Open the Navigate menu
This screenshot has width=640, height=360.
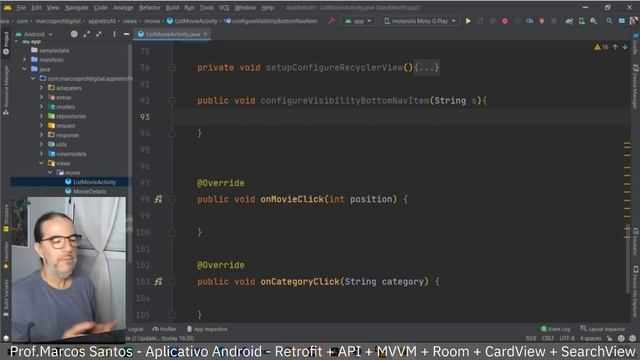(76, 8)
